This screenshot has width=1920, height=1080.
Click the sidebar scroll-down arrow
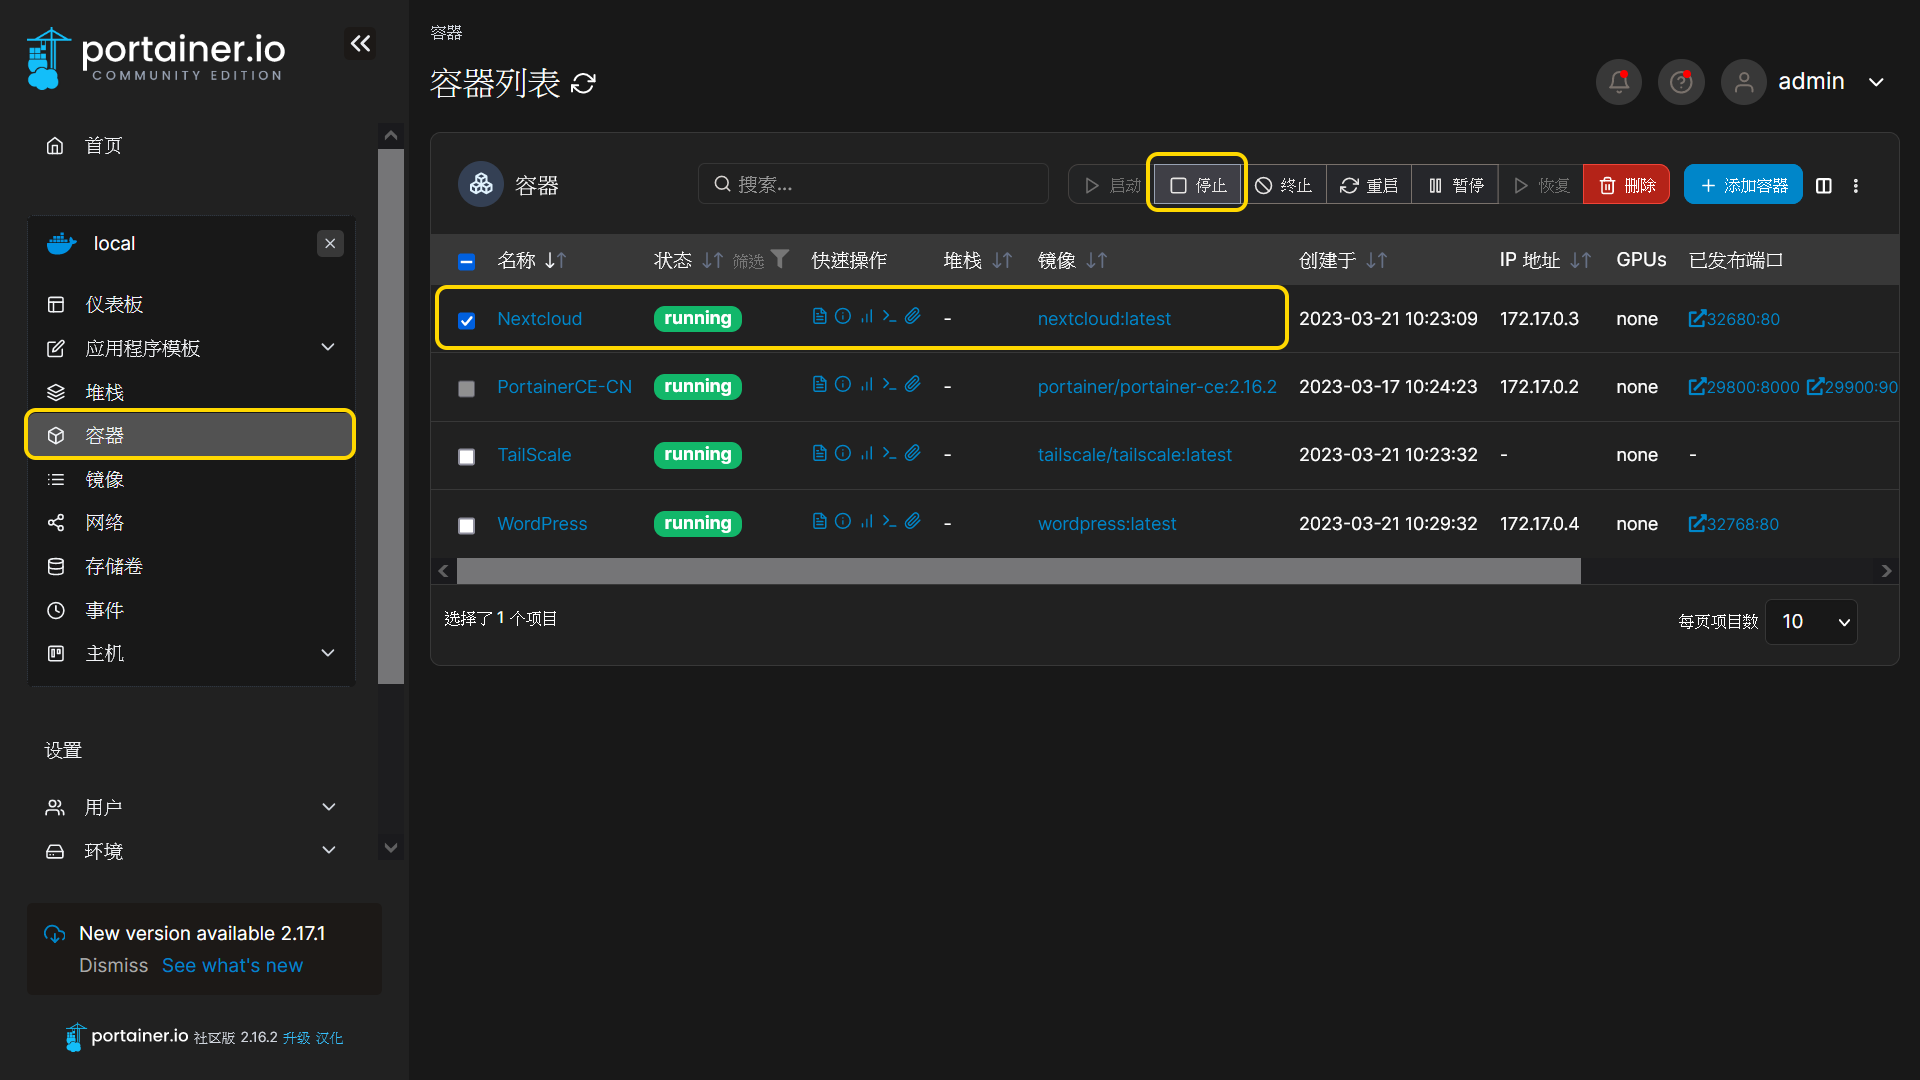coord(391,848)
